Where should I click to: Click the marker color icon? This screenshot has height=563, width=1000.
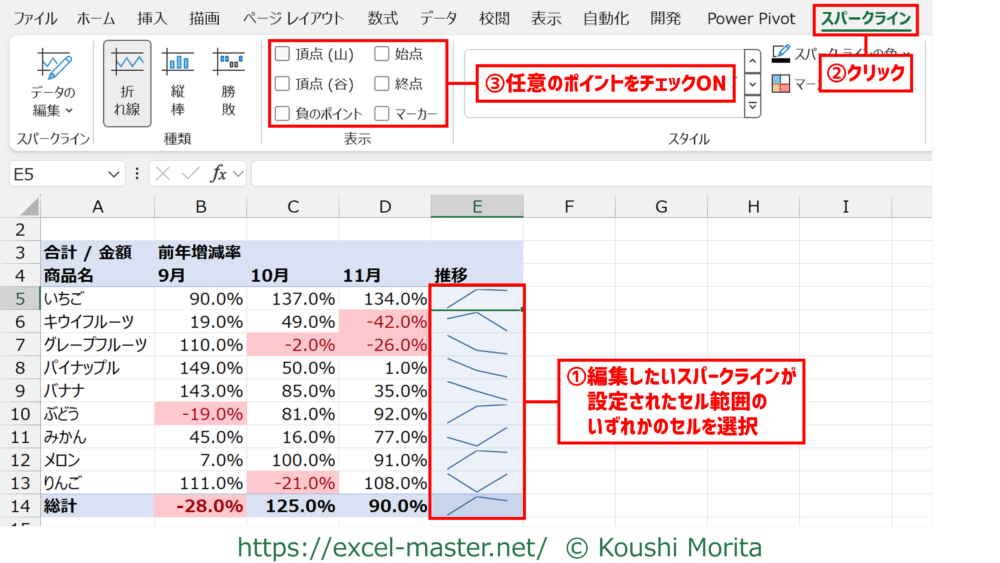[781, 84]
